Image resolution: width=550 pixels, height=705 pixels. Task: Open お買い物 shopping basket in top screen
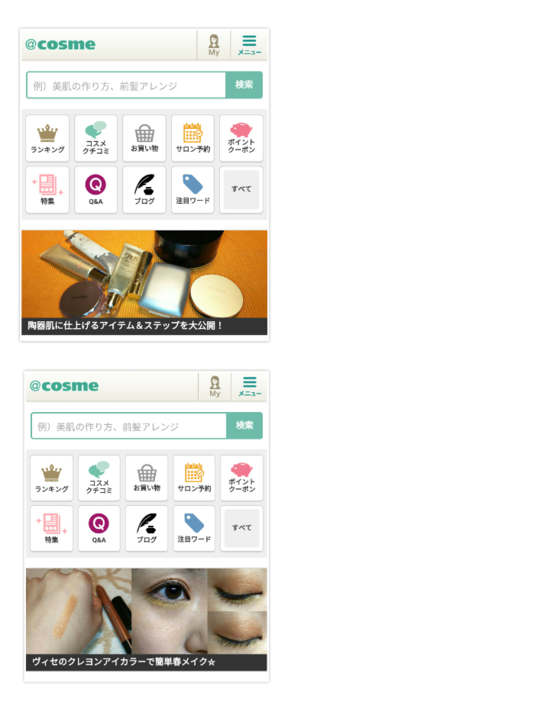[144, 138]
